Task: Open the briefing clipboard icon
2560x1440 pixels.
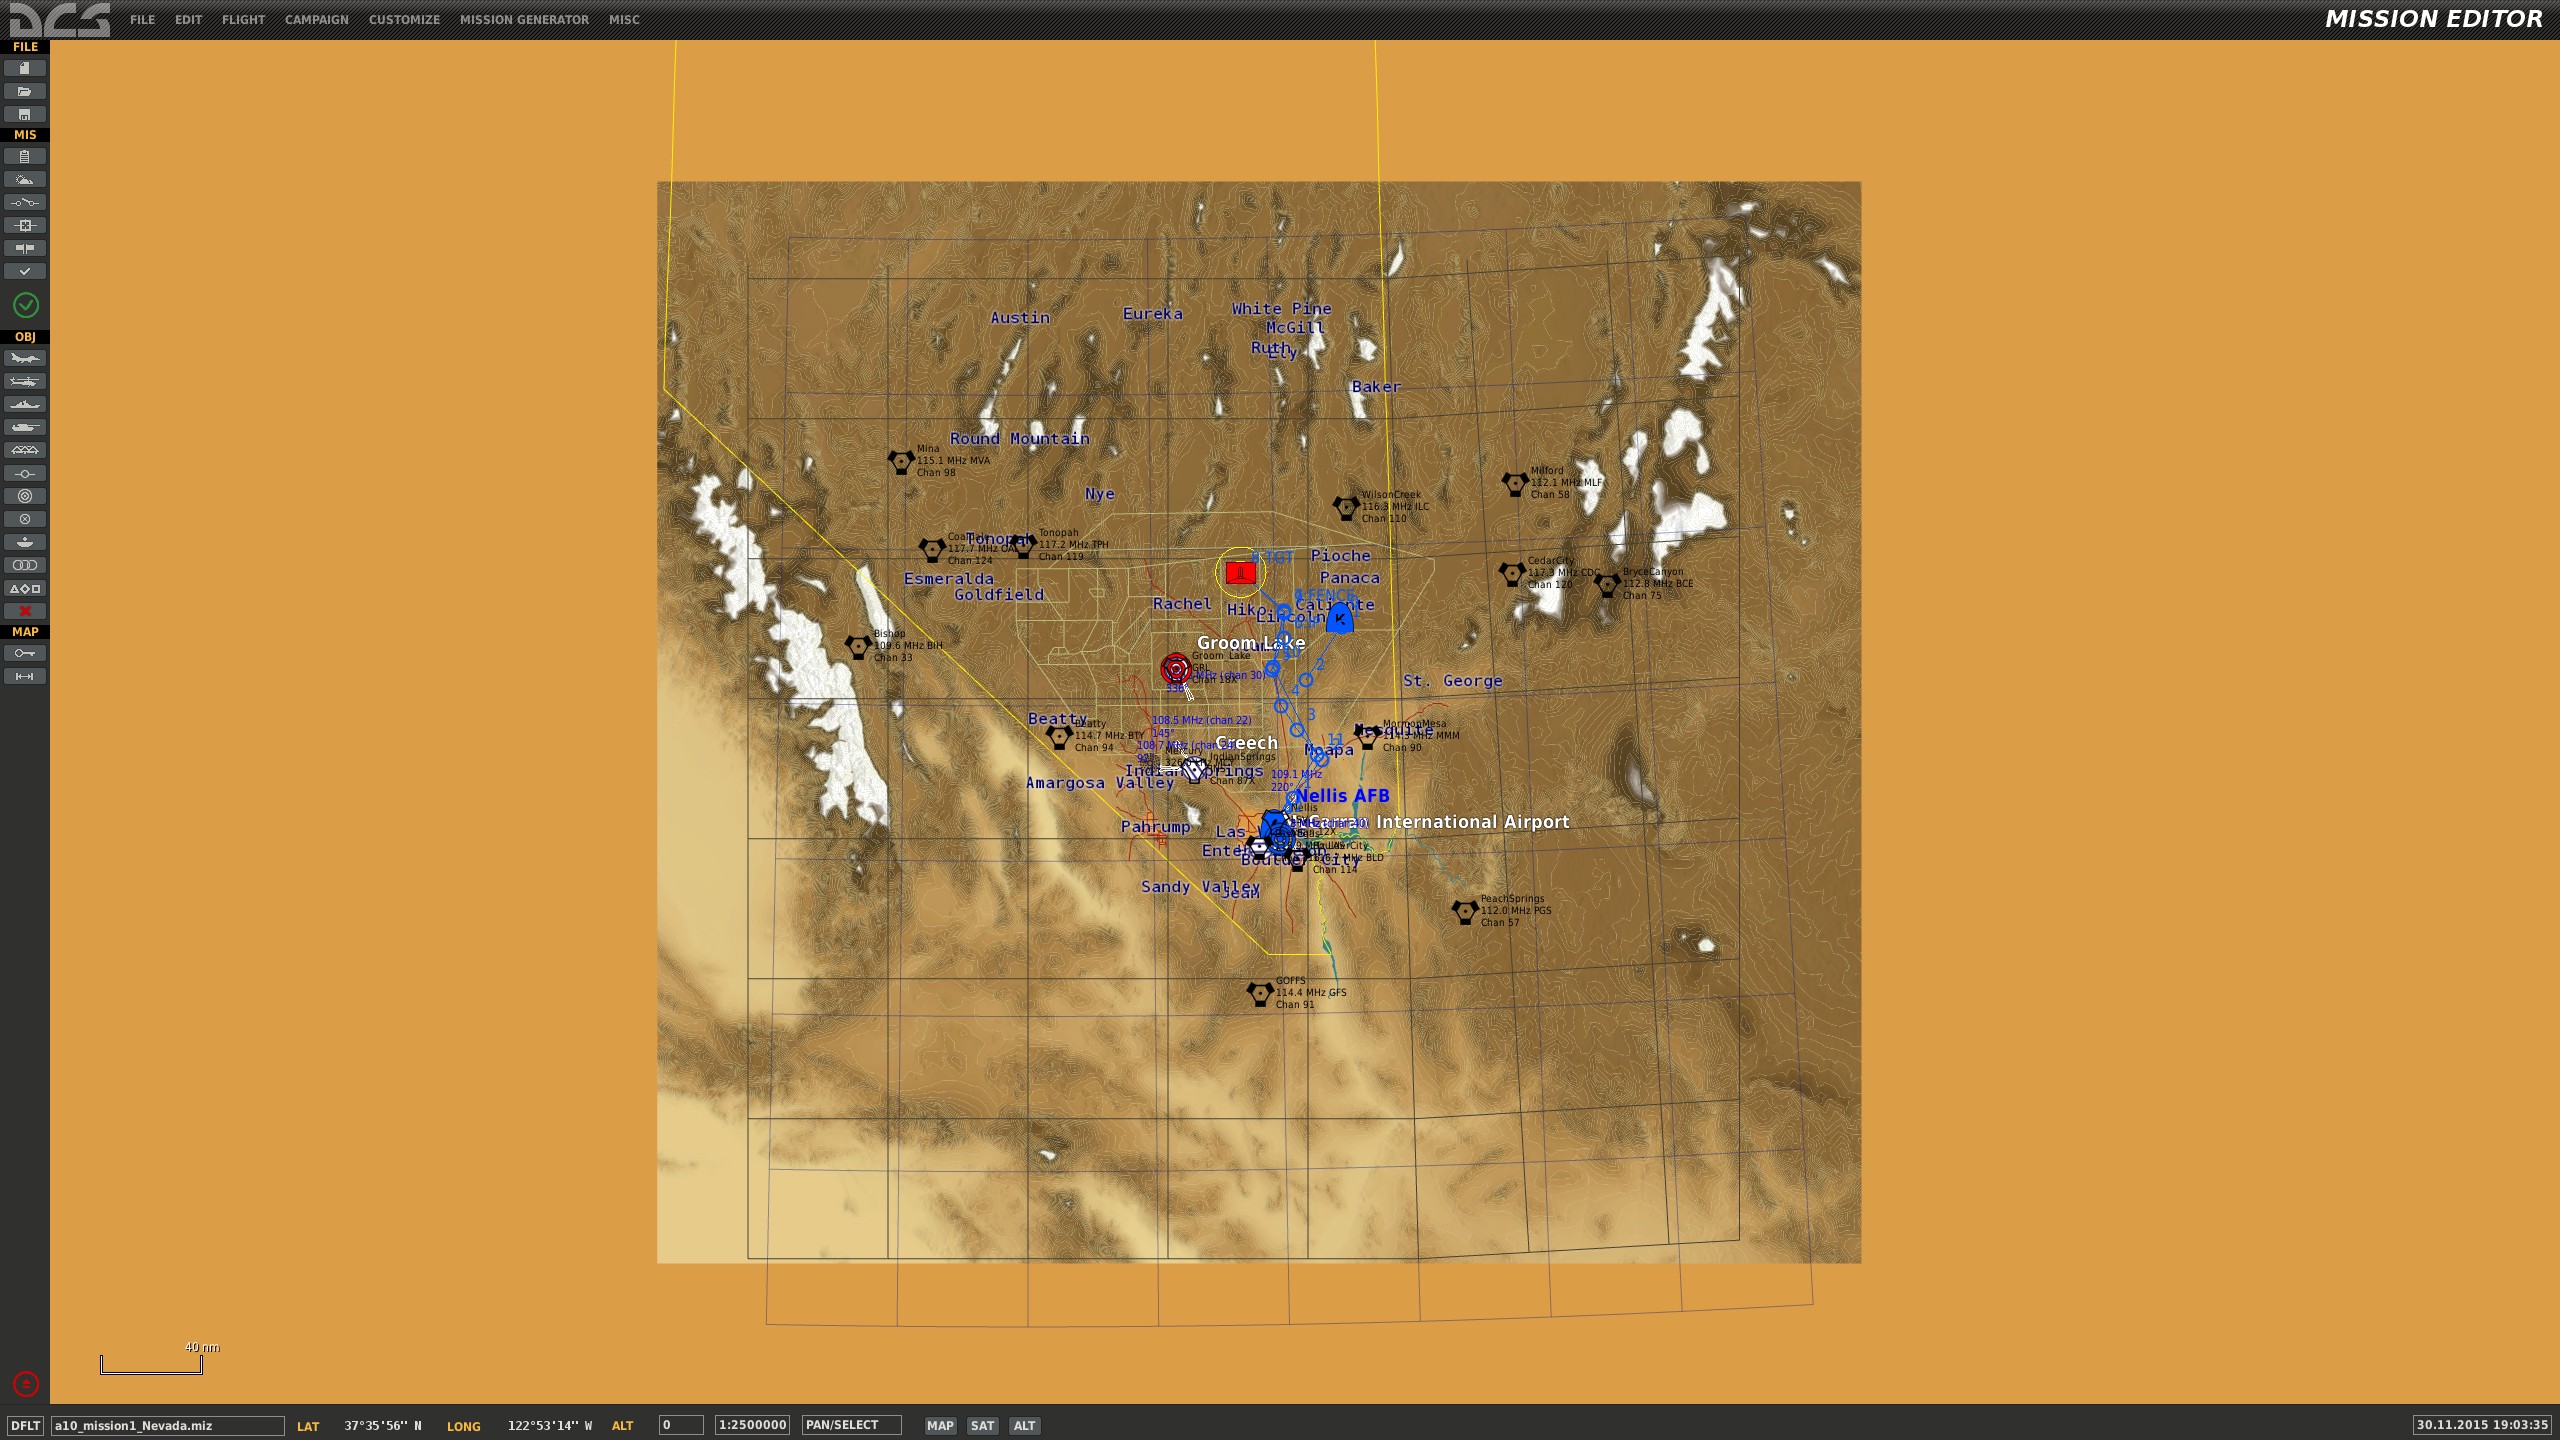Action: click(25, 156)
